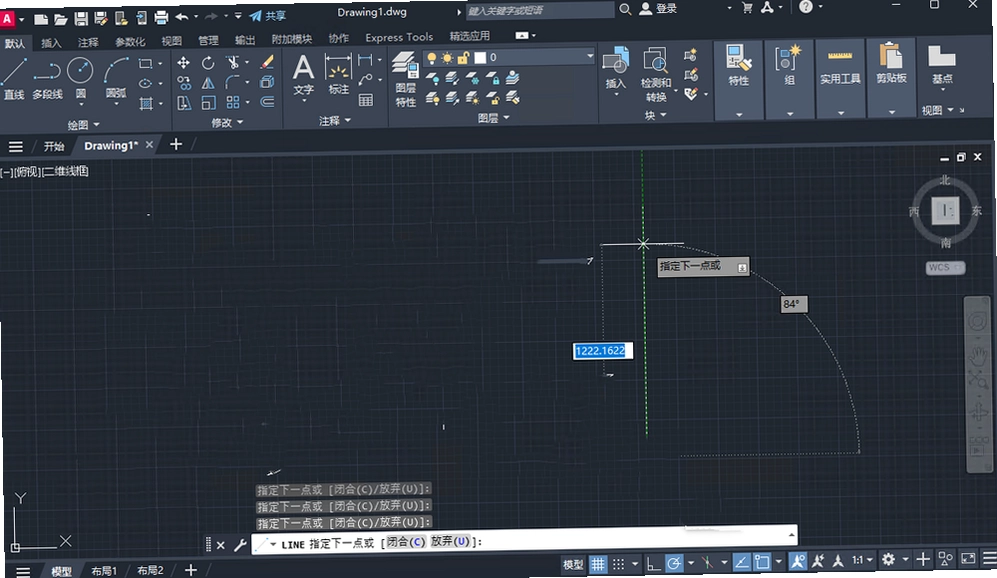Choose the Offset tool icon
997x578 pixels.
(x=268, y=102)
